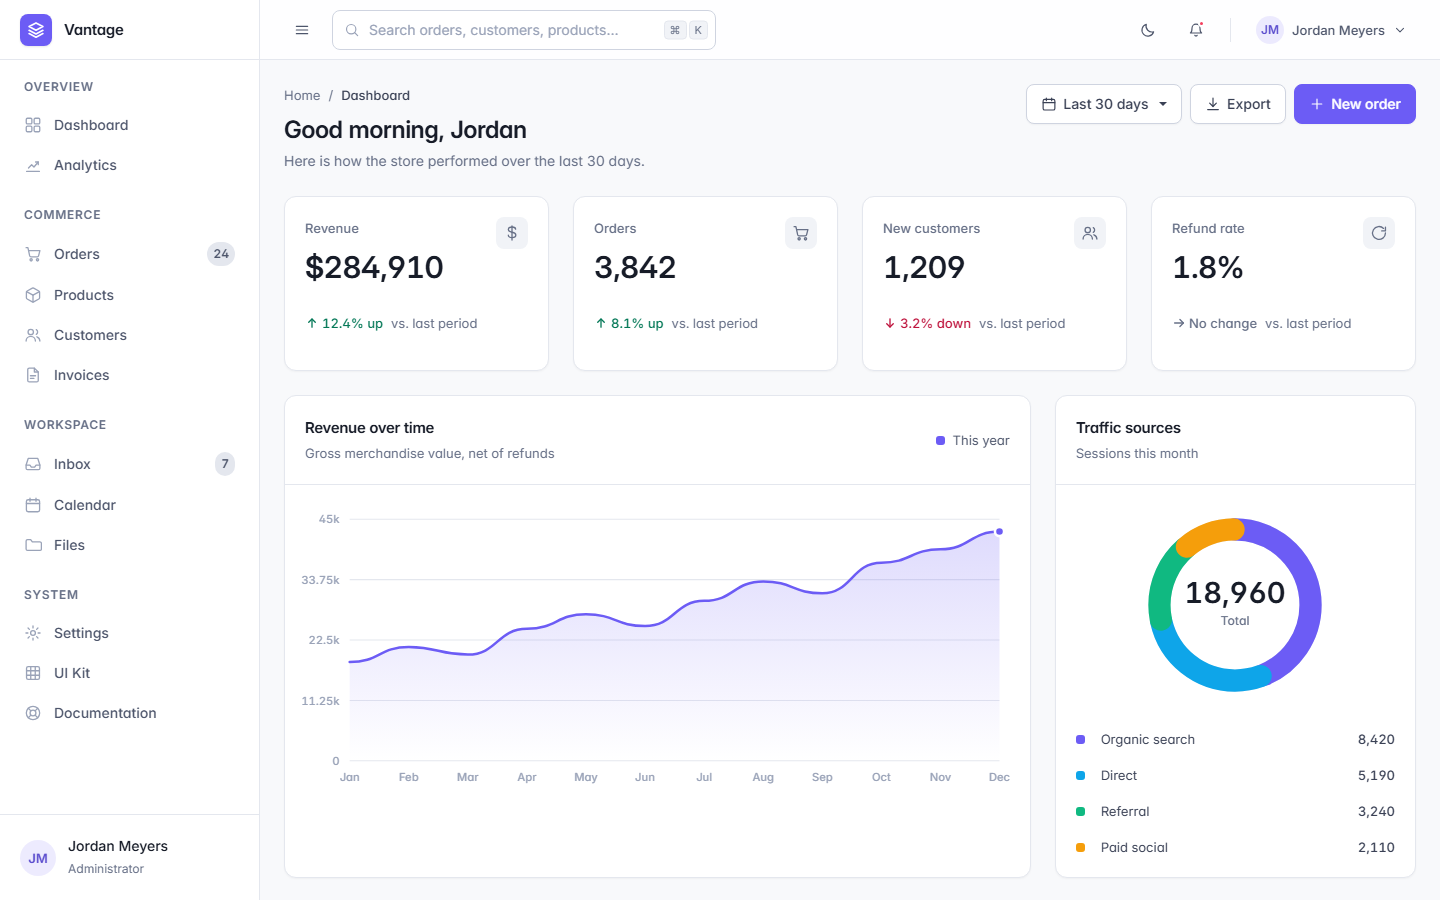
Task: Click the Organic search purple legend swatch
Action: coord(1080,740)
